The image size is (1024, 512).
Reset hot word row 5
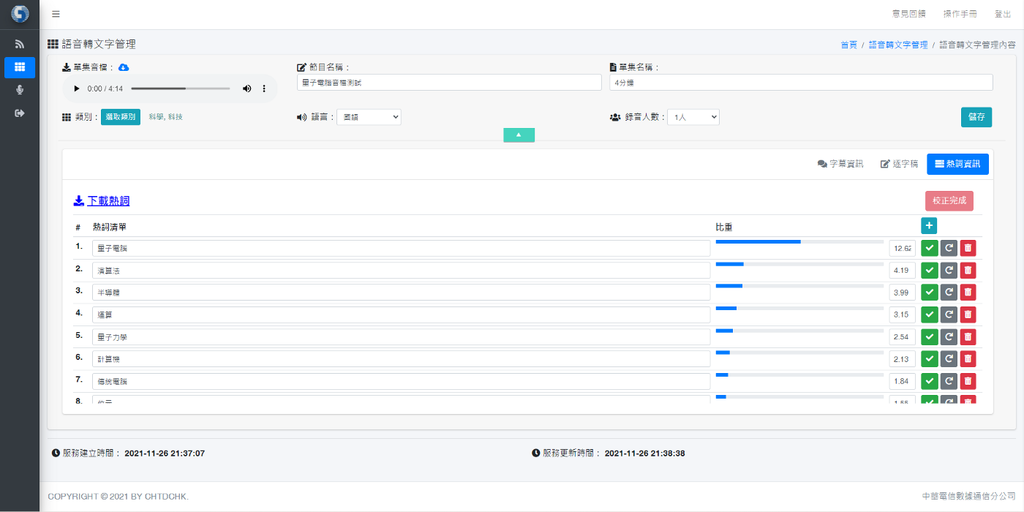pyautogui.click(x=948, y=337)
